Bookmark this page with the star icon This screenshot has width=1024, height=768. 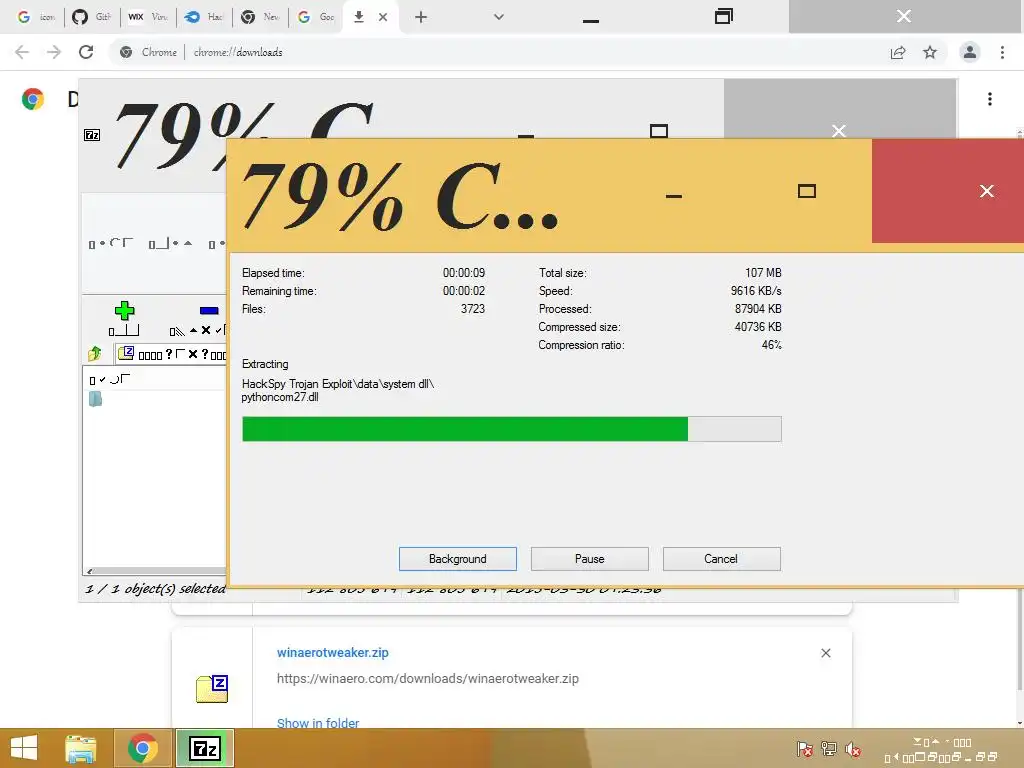[930, 52]
